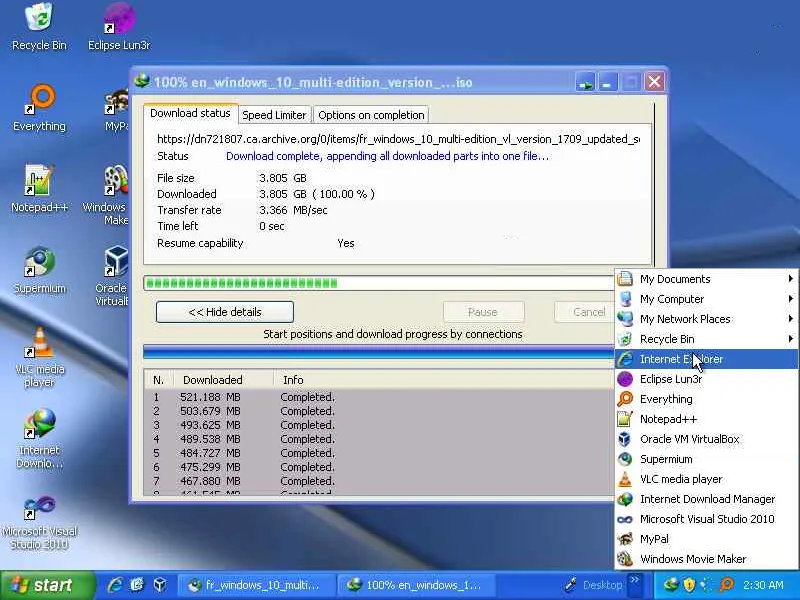Screen dimensions: 800x600
Task: Select connection row with 489.538 MB
Action: coord(379,439)
